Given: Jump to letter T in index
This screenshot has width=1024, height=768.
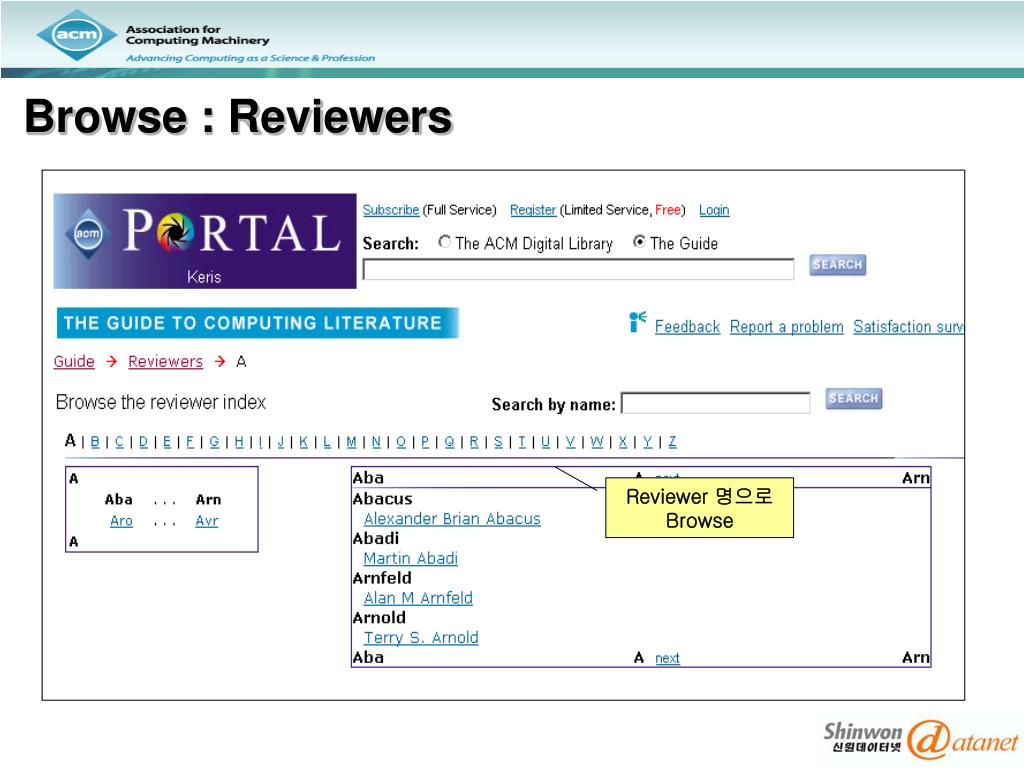Looking at the screenshot, I should pos(522,442).
